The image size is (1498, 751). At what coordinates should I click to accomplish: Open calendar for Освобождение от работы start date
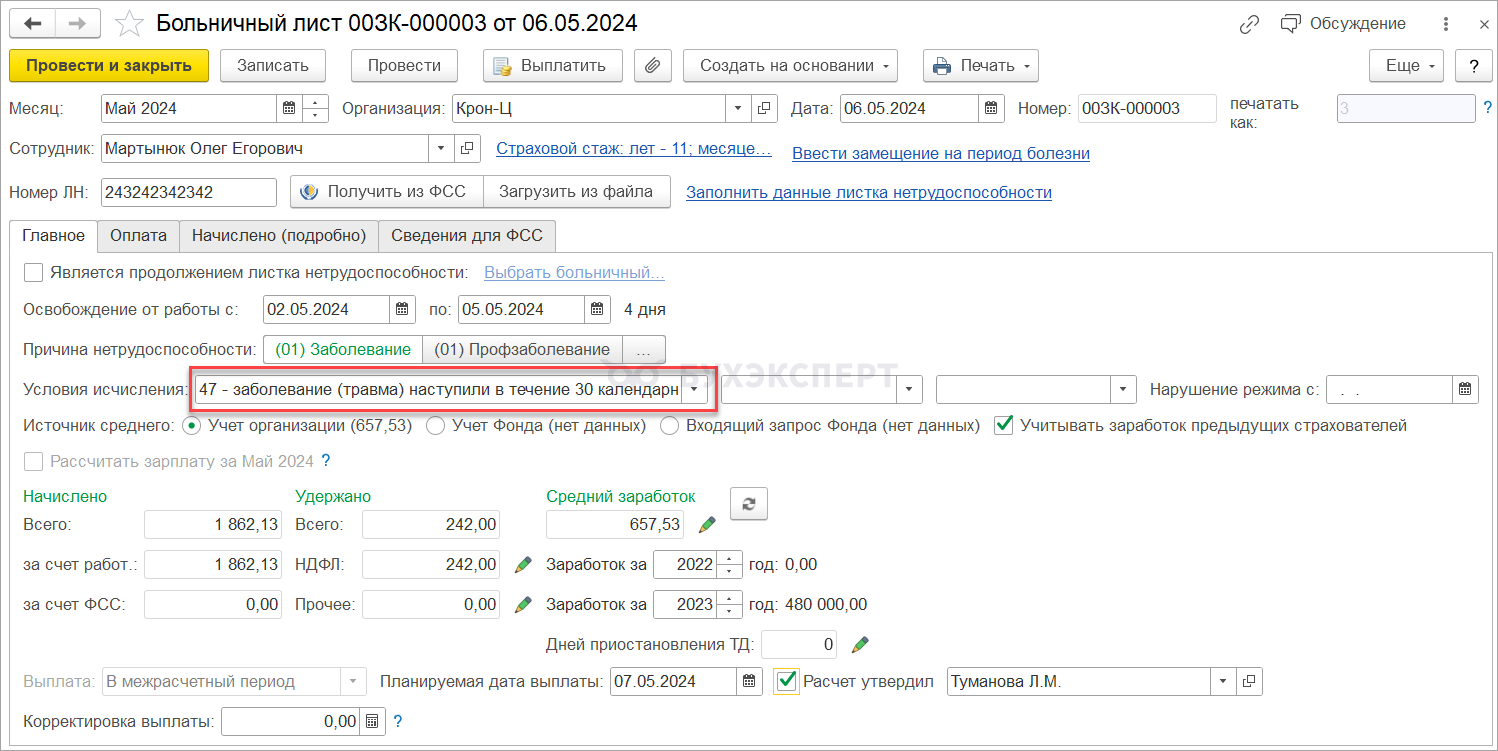[x=401, y=309]
